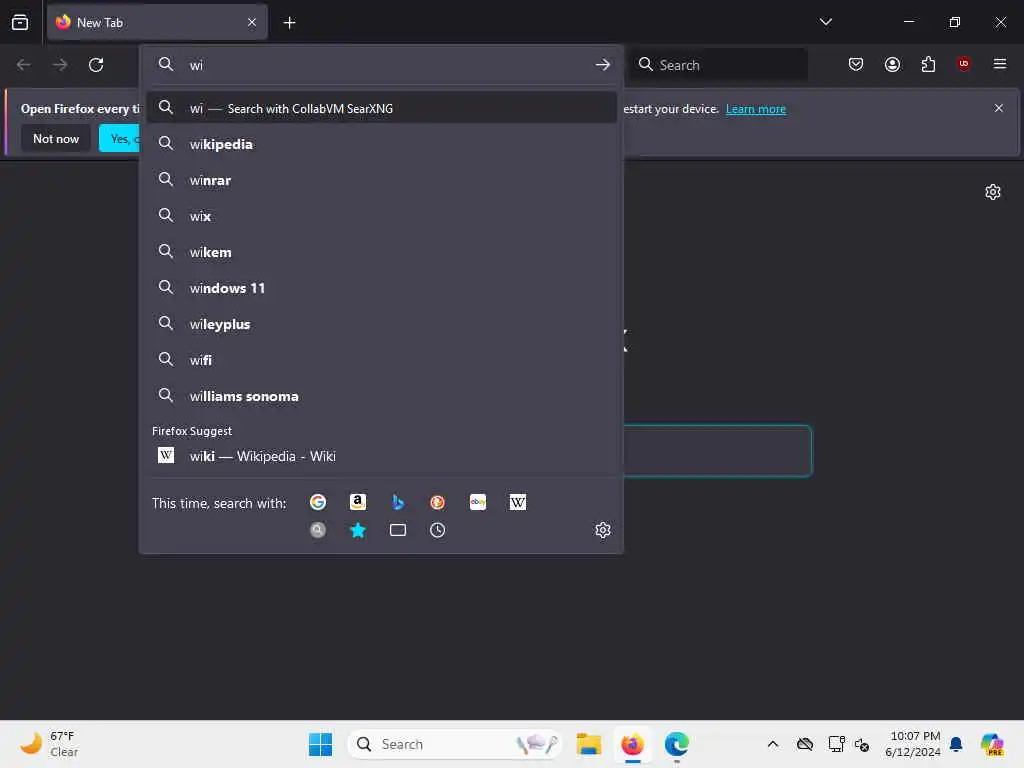The width and height of the screenshot is (1024, 768).
Task: Click the Windows taskbar Search box
Action: [x=455, y=744]
